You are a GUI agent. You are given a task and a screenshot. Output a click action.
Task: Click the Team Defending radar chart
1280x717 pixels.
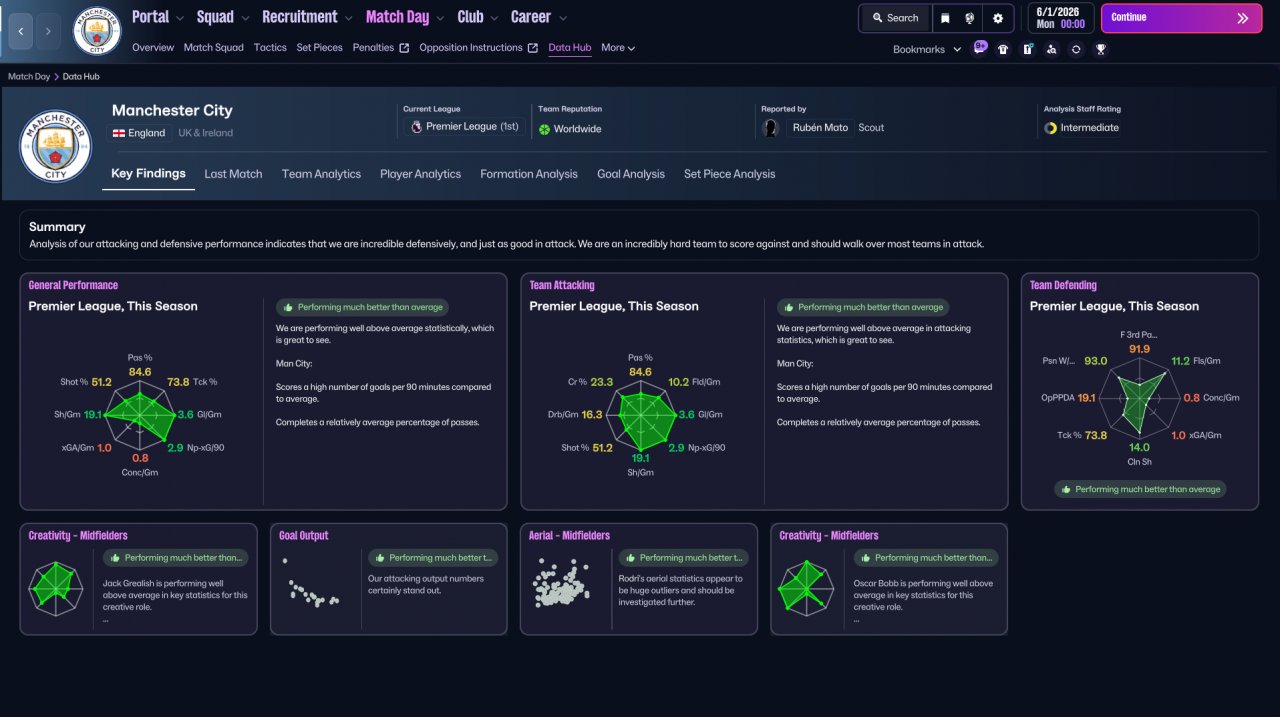click(1139, 399)
